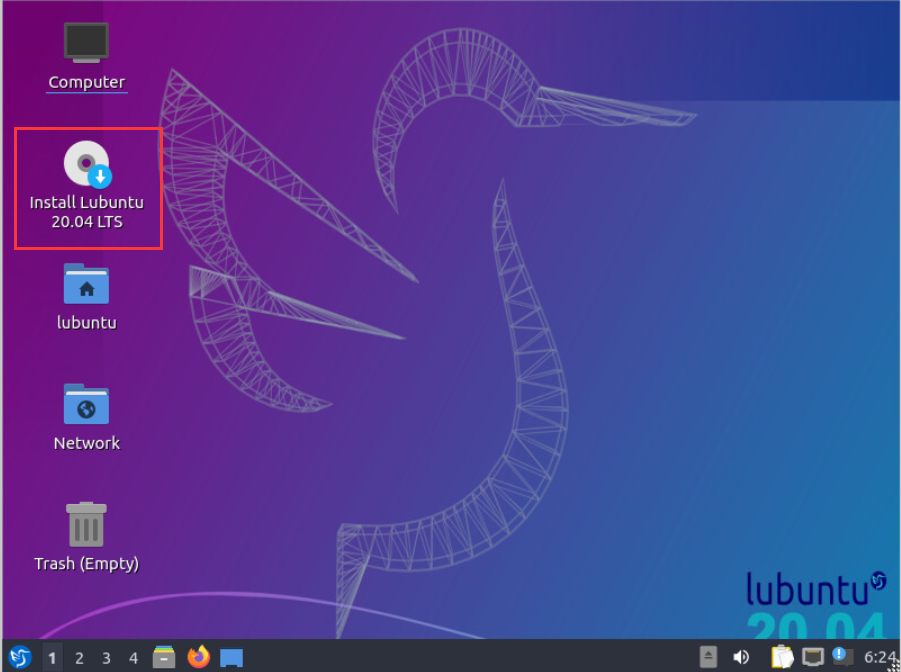The image size is (901, 672).
Task: Click the removable media eject icon
Action: tap(708, 657)
